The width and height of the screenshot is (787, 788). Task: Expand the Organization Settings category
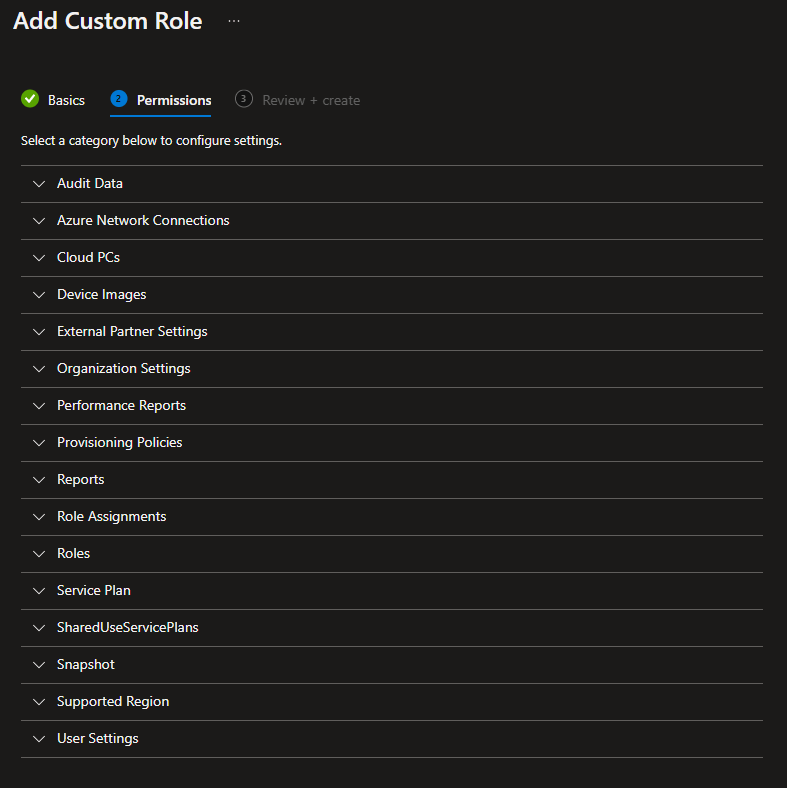123,369
